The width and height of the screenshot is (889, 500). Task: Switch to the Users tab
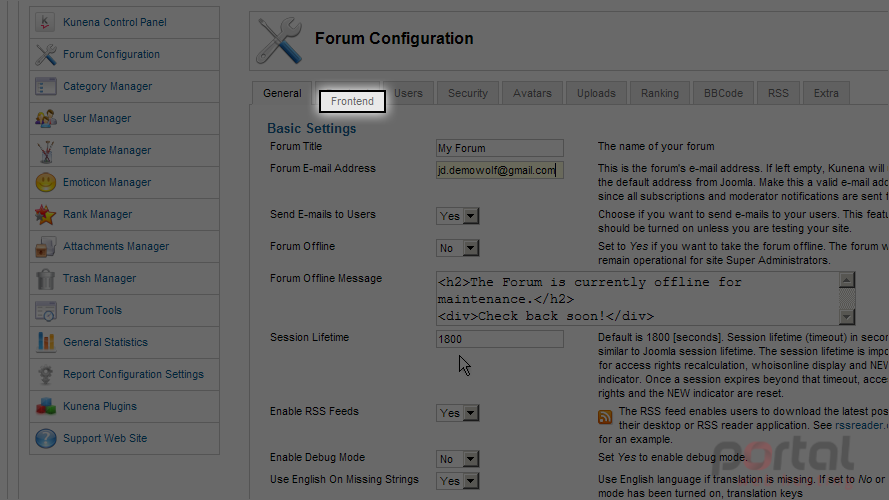pos(408,93)
